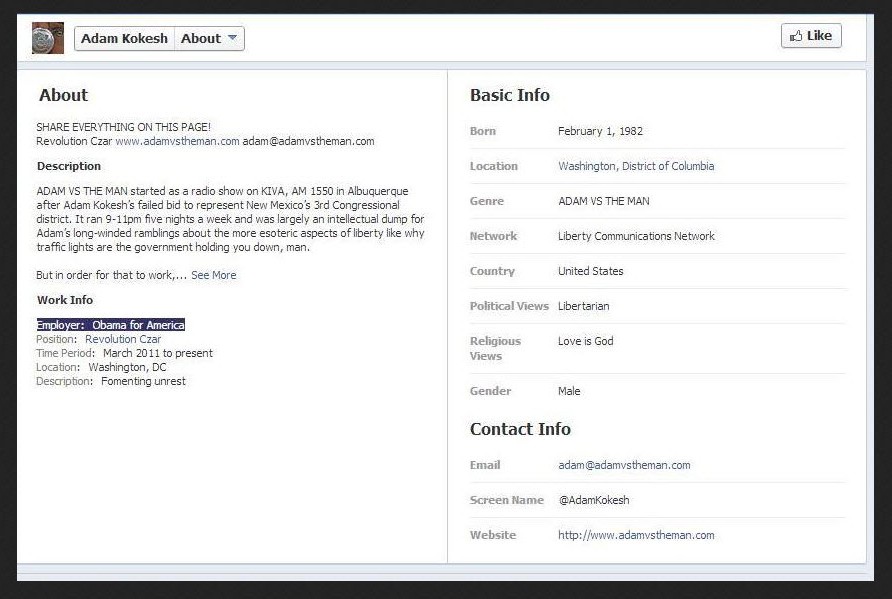Click the Love is God religious views

[585, 341]
